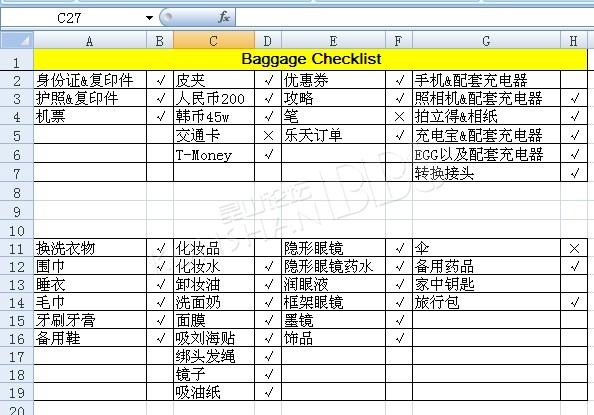
Task: Select column G header
Action: coord(486,40)
